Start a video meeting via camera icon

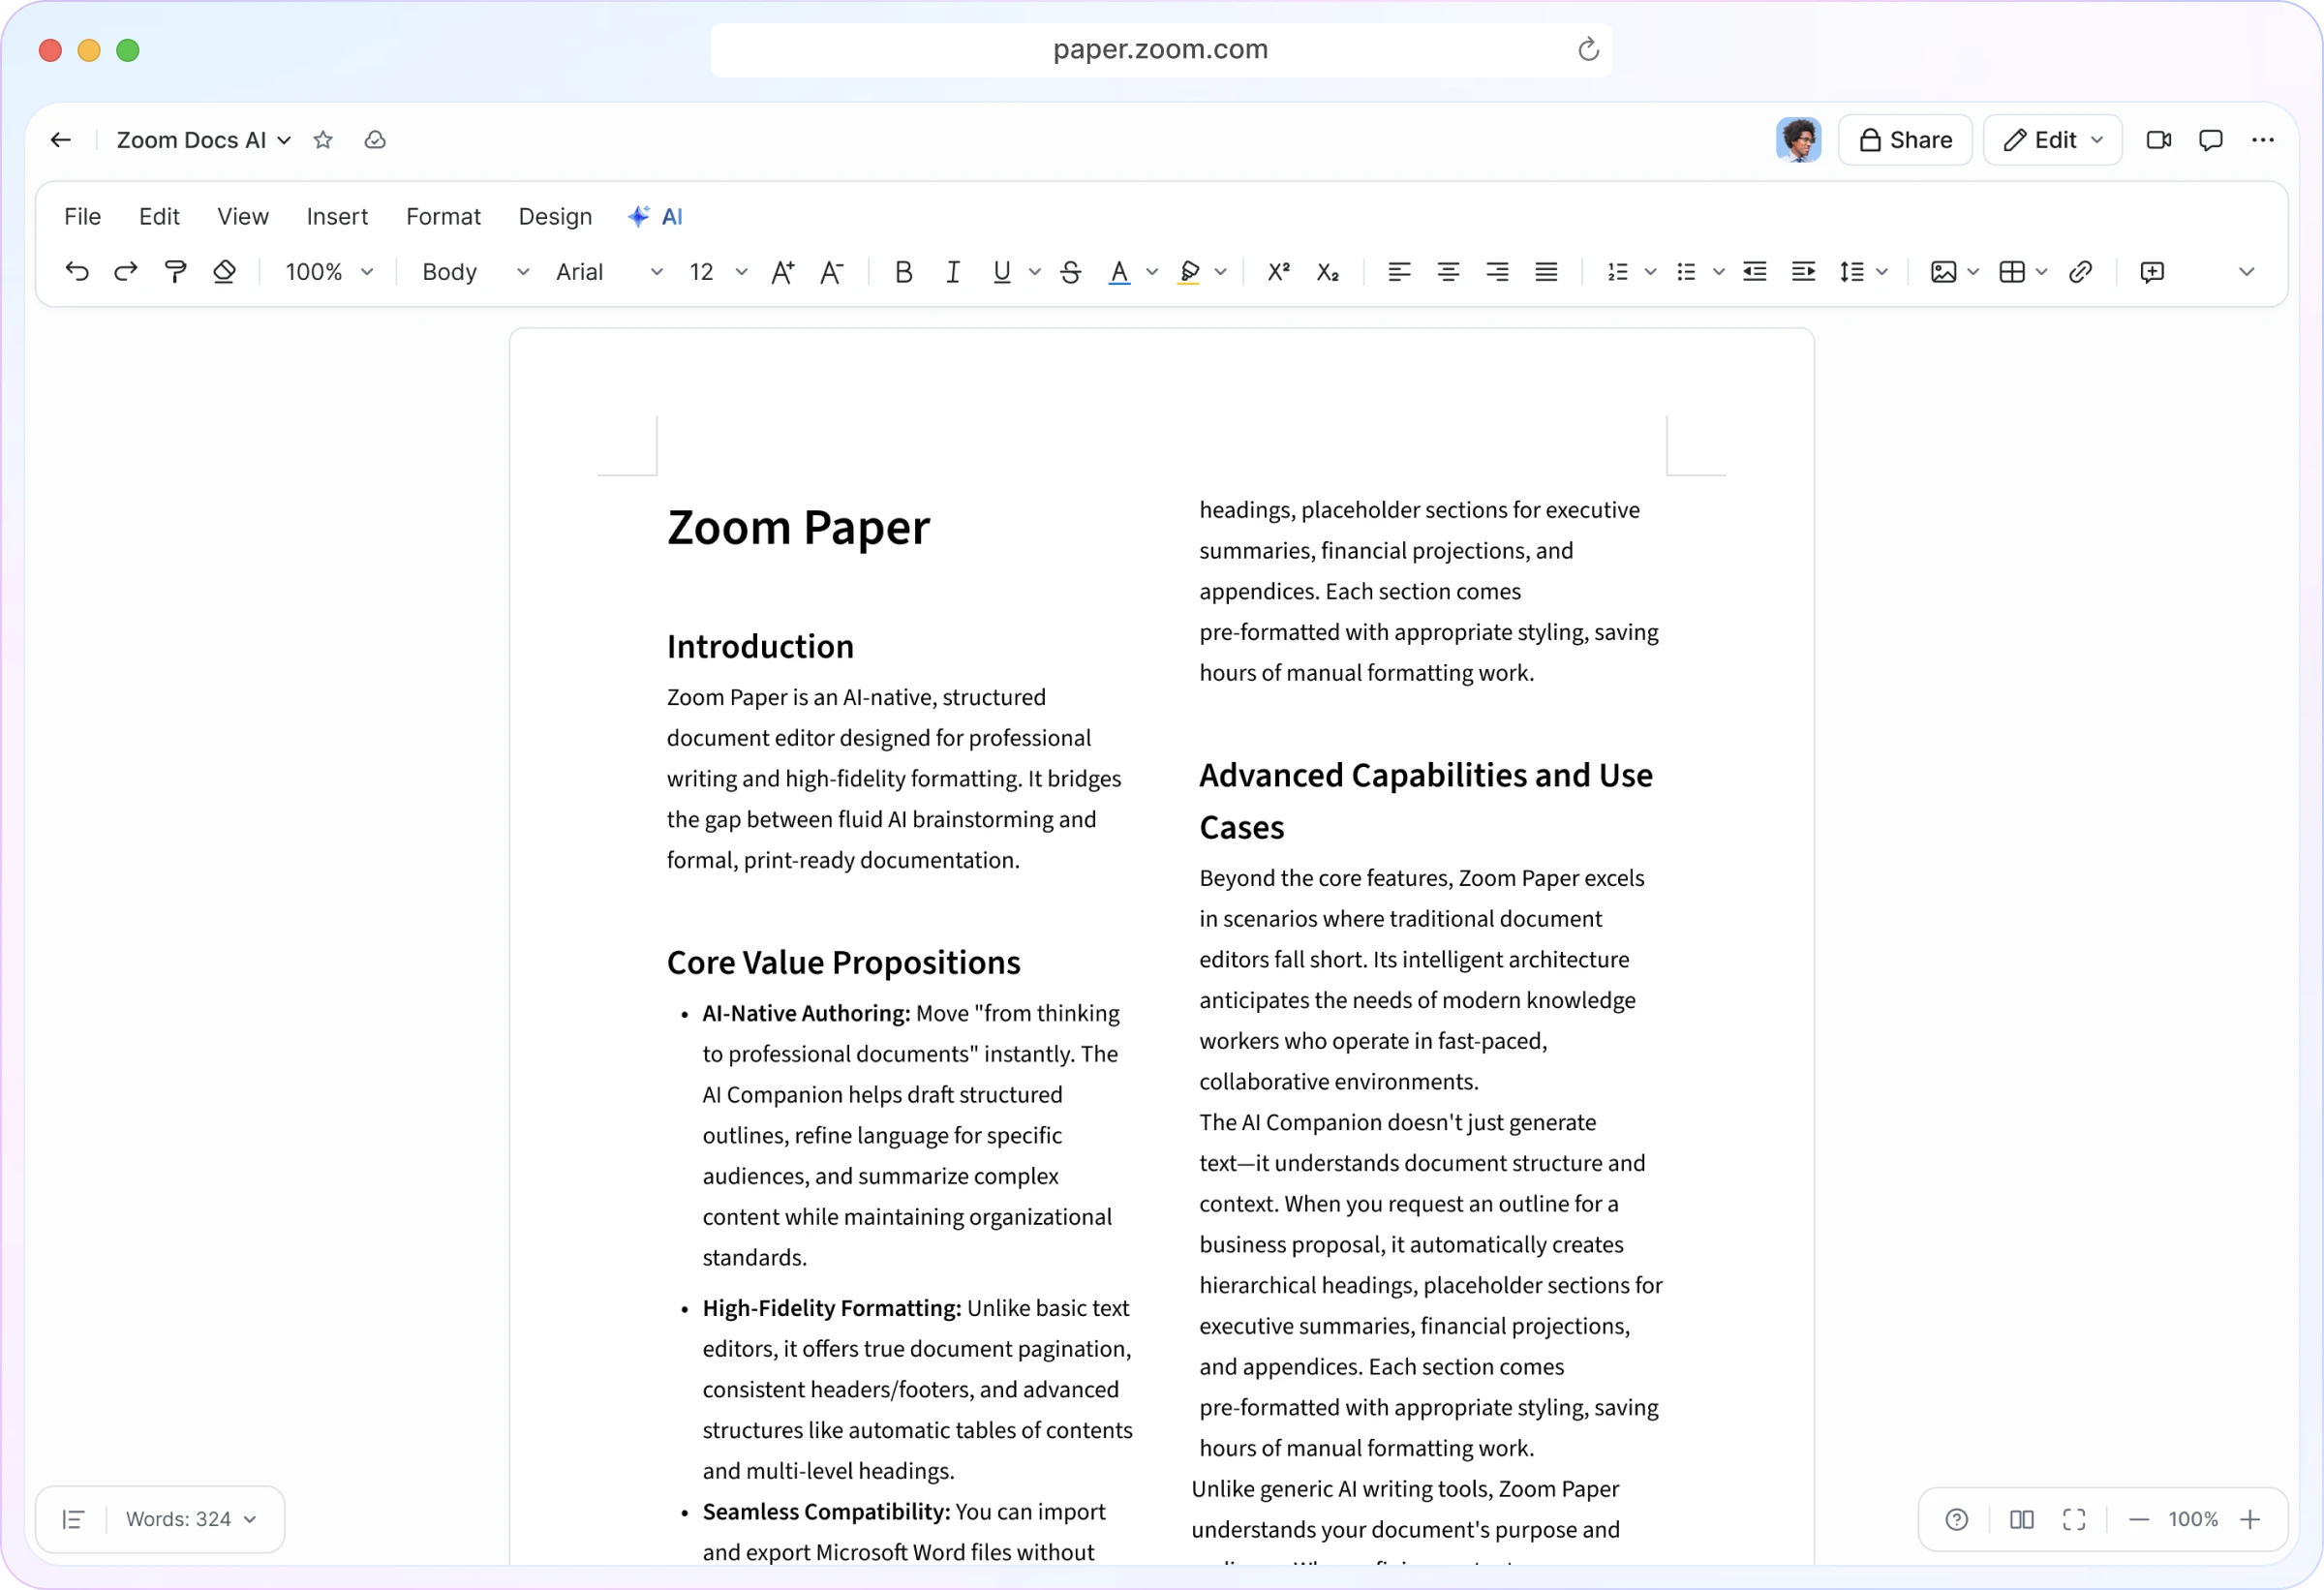pyautogui.click(x=2158, y=140)
